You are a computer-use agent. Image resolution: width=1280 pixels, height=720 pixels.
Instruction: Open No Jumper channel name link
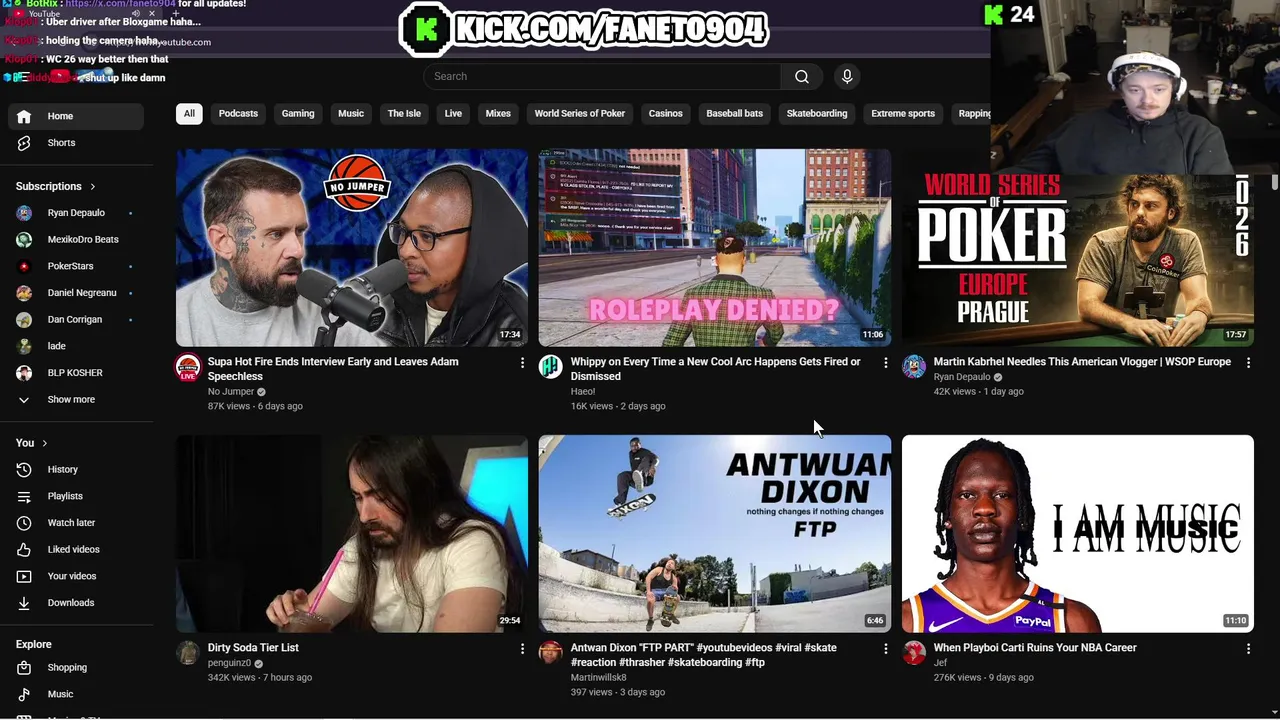click(231, 392)
